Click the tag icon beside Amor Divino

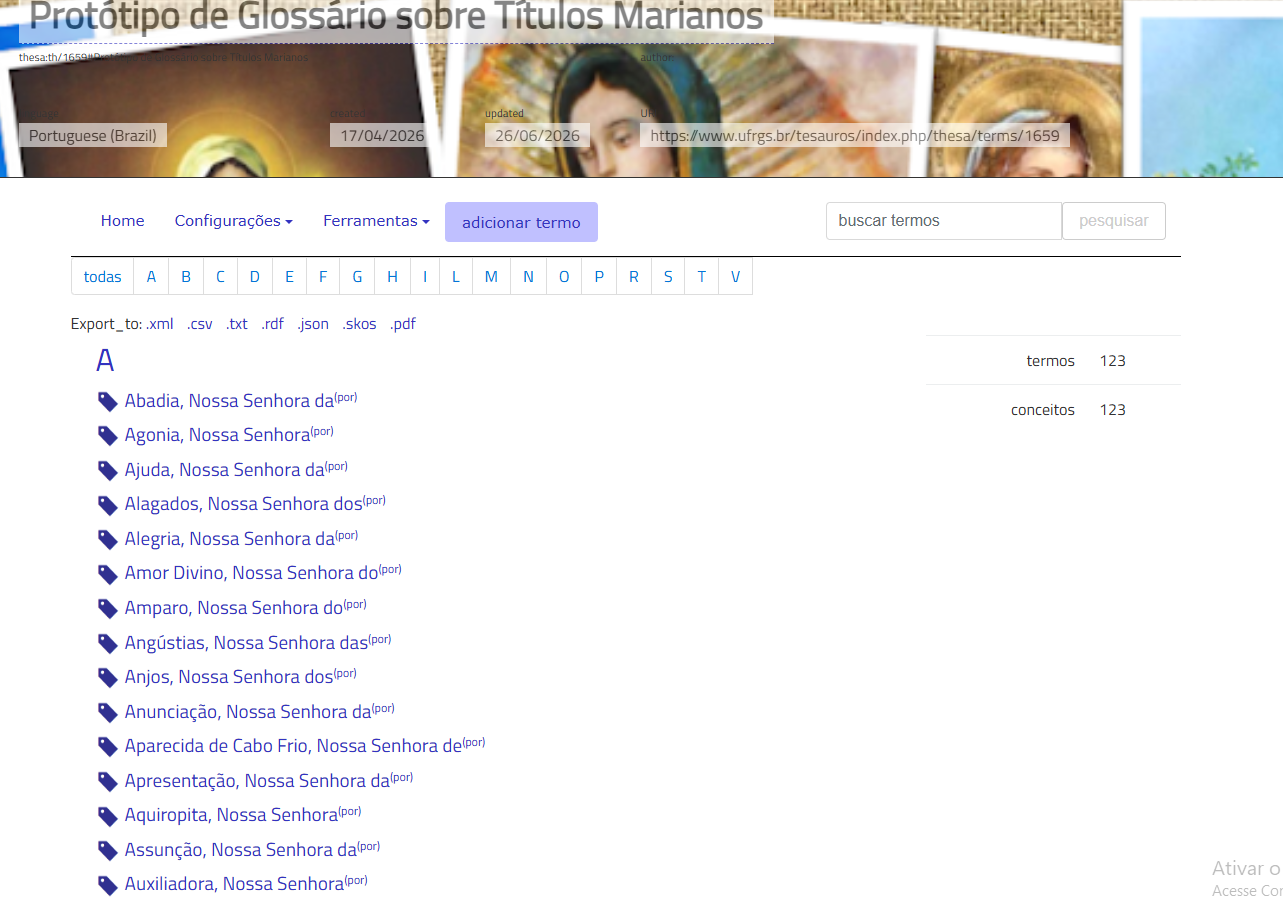108,574
